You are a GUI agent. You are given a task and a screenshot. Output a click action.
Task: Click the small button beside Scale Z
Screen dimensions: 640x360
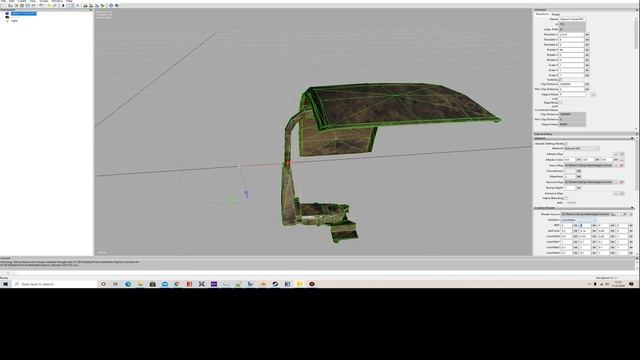(587, 75)
